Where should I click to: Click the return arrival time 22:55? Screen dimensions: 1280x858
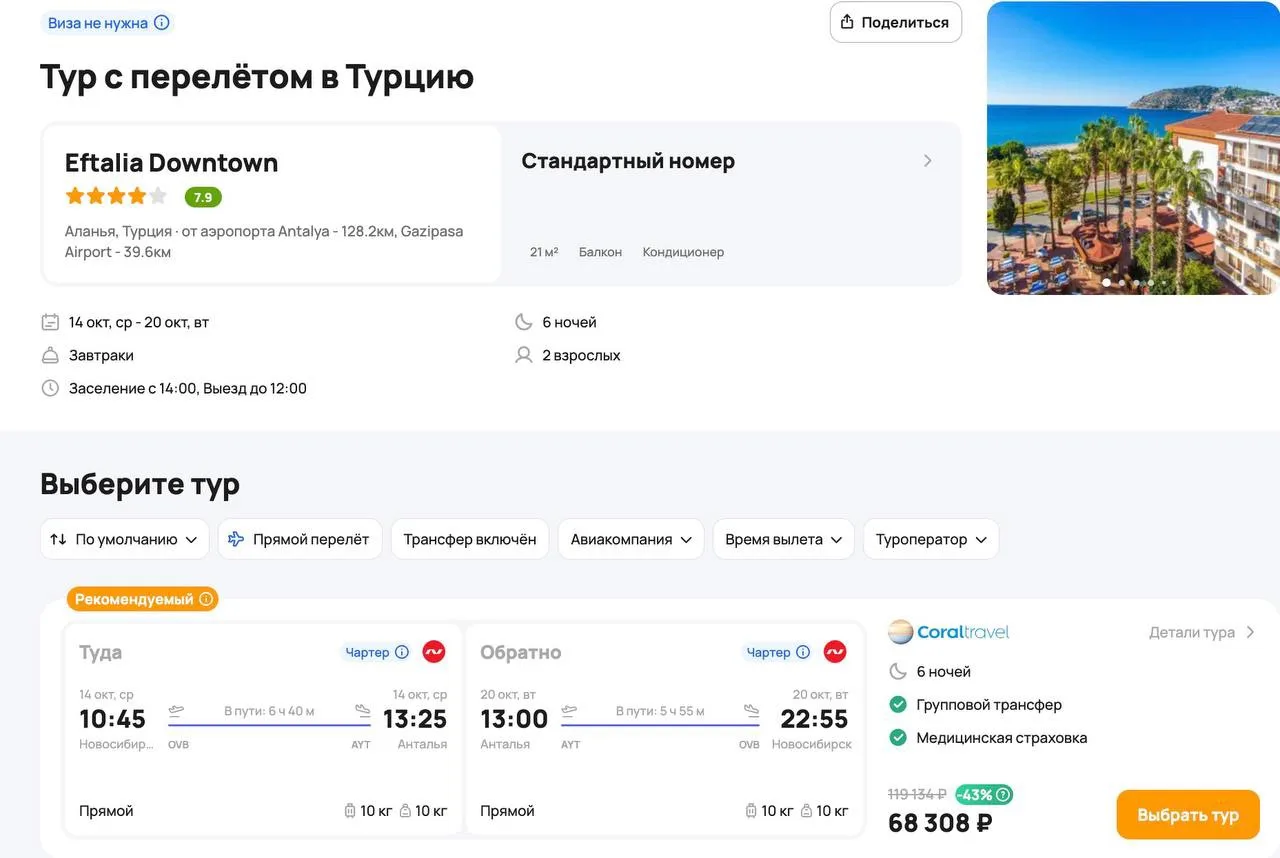[814, 719]
